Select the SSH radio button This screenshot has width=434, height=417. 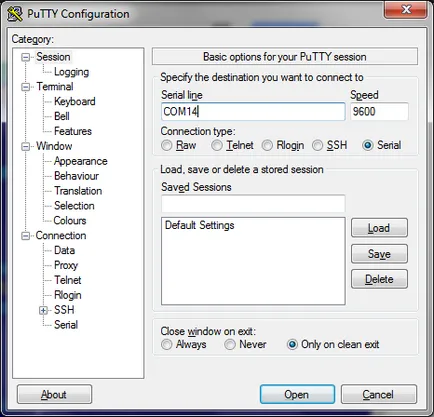tap(317, 146)
